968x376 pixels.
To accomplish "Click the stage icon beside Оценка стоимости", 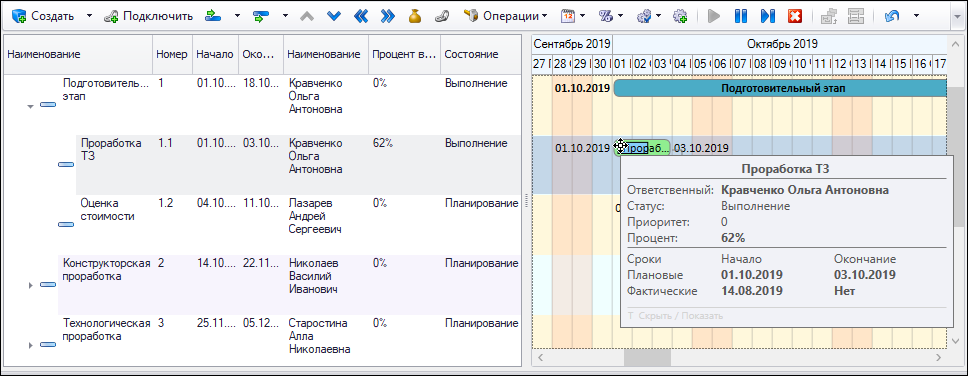I will [65, 224].
